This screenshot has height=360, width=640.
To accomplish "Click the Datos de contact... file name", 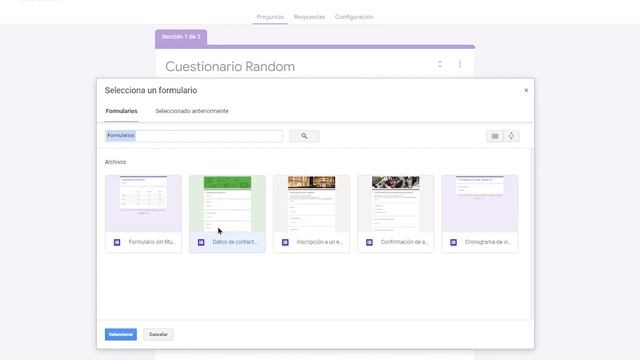I will pos(235,242).
